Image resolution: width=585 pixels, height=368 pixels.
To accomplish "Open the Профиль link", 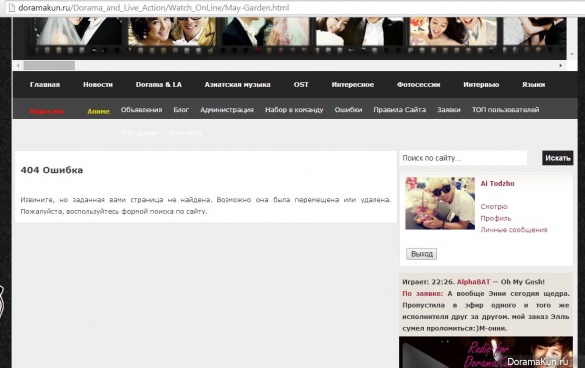I will pyautogui.click(x=495, y=218).
